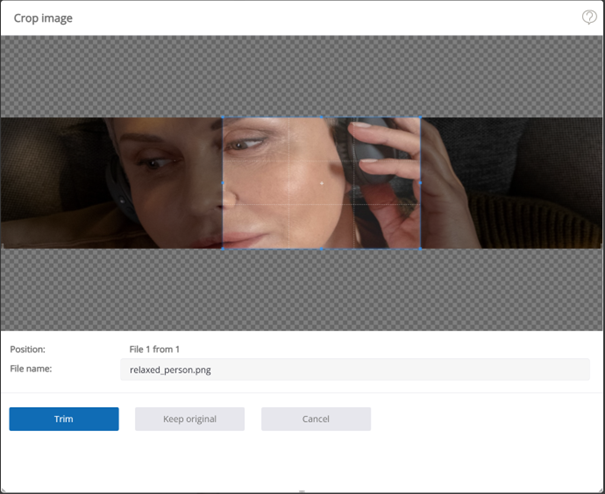The width and height of the screenshot is (605, 494).
Task: Click the top-center crop edge handle
Action: (321, 118)
